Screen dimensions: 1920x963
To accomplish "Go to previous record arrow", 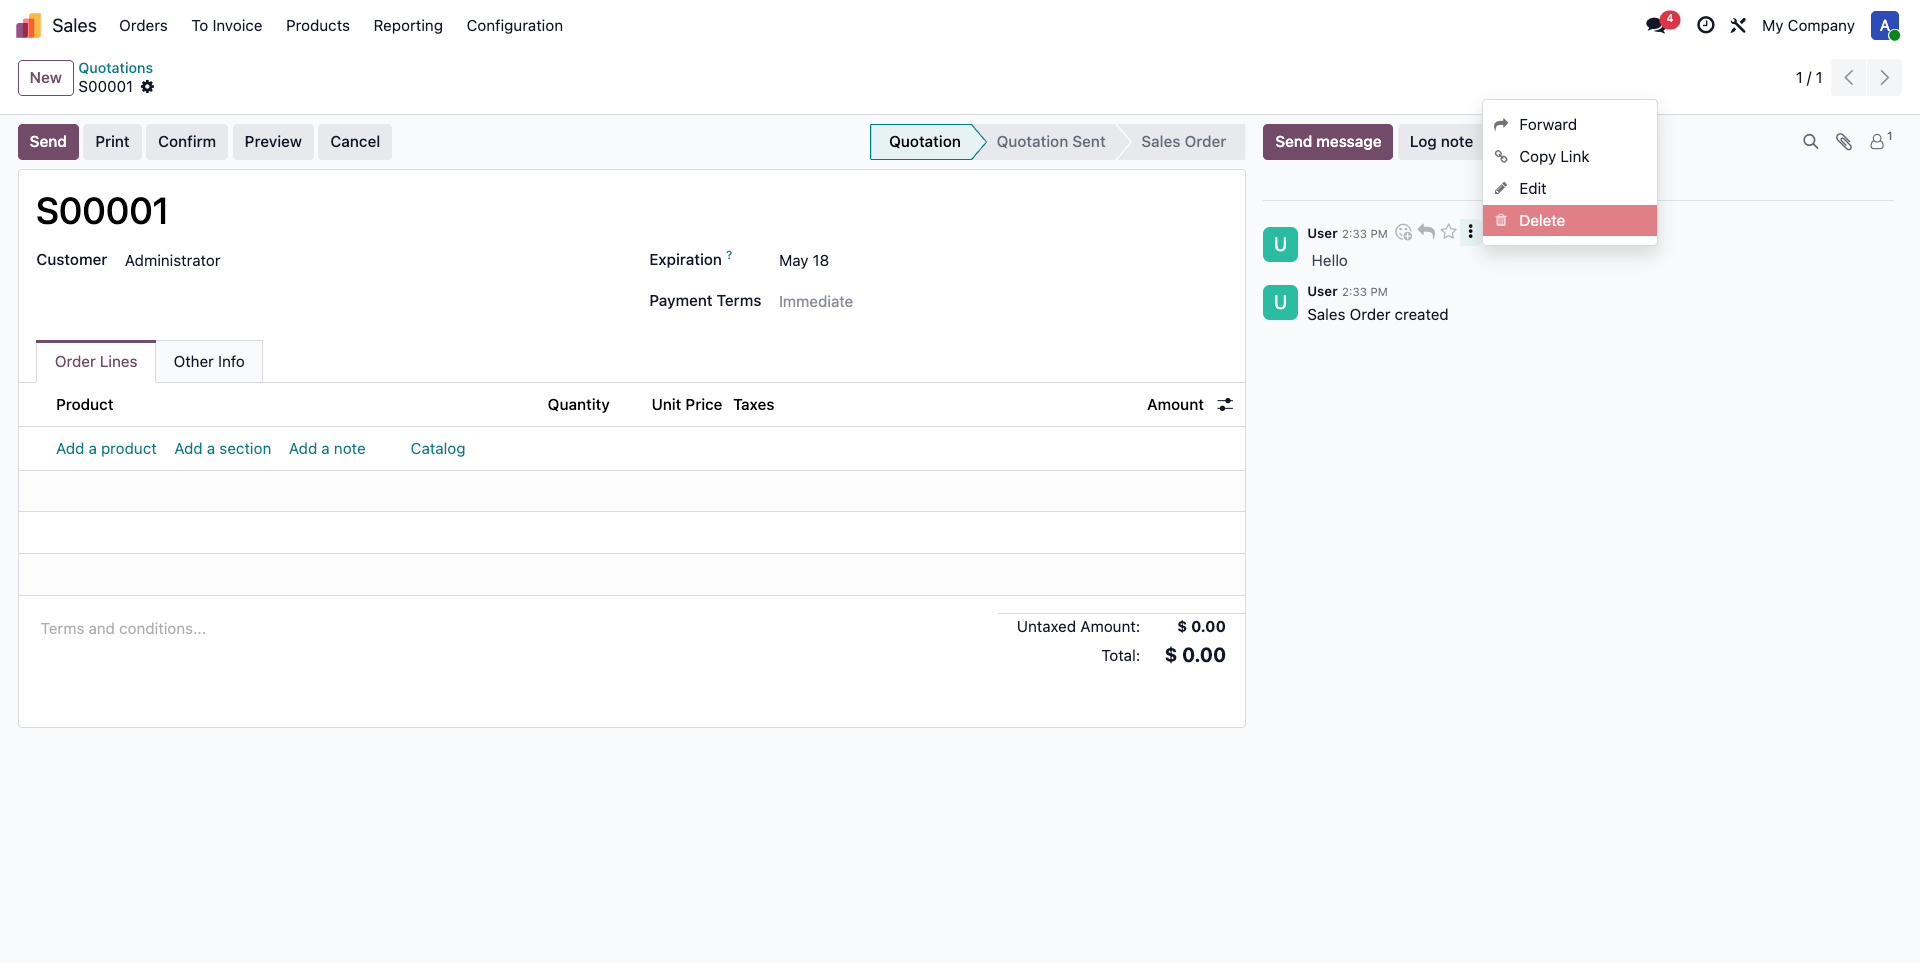I will point(1849,78).
